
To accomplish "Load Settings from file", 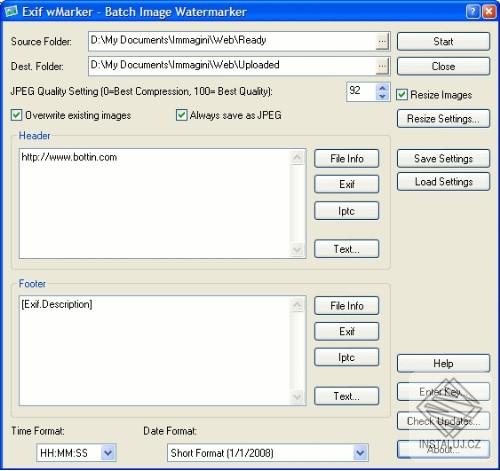I will [x=443, y=182].
